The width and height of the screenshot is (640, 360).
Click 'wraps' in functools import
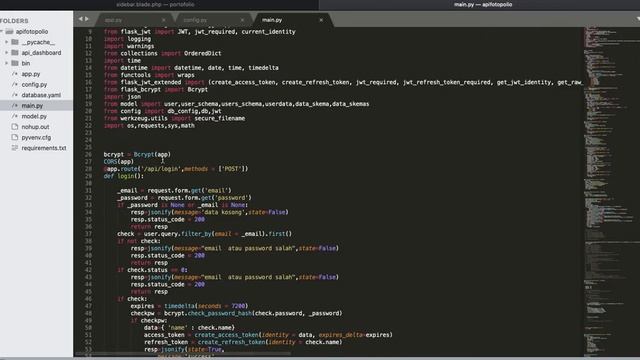click(x=186, y=75)
